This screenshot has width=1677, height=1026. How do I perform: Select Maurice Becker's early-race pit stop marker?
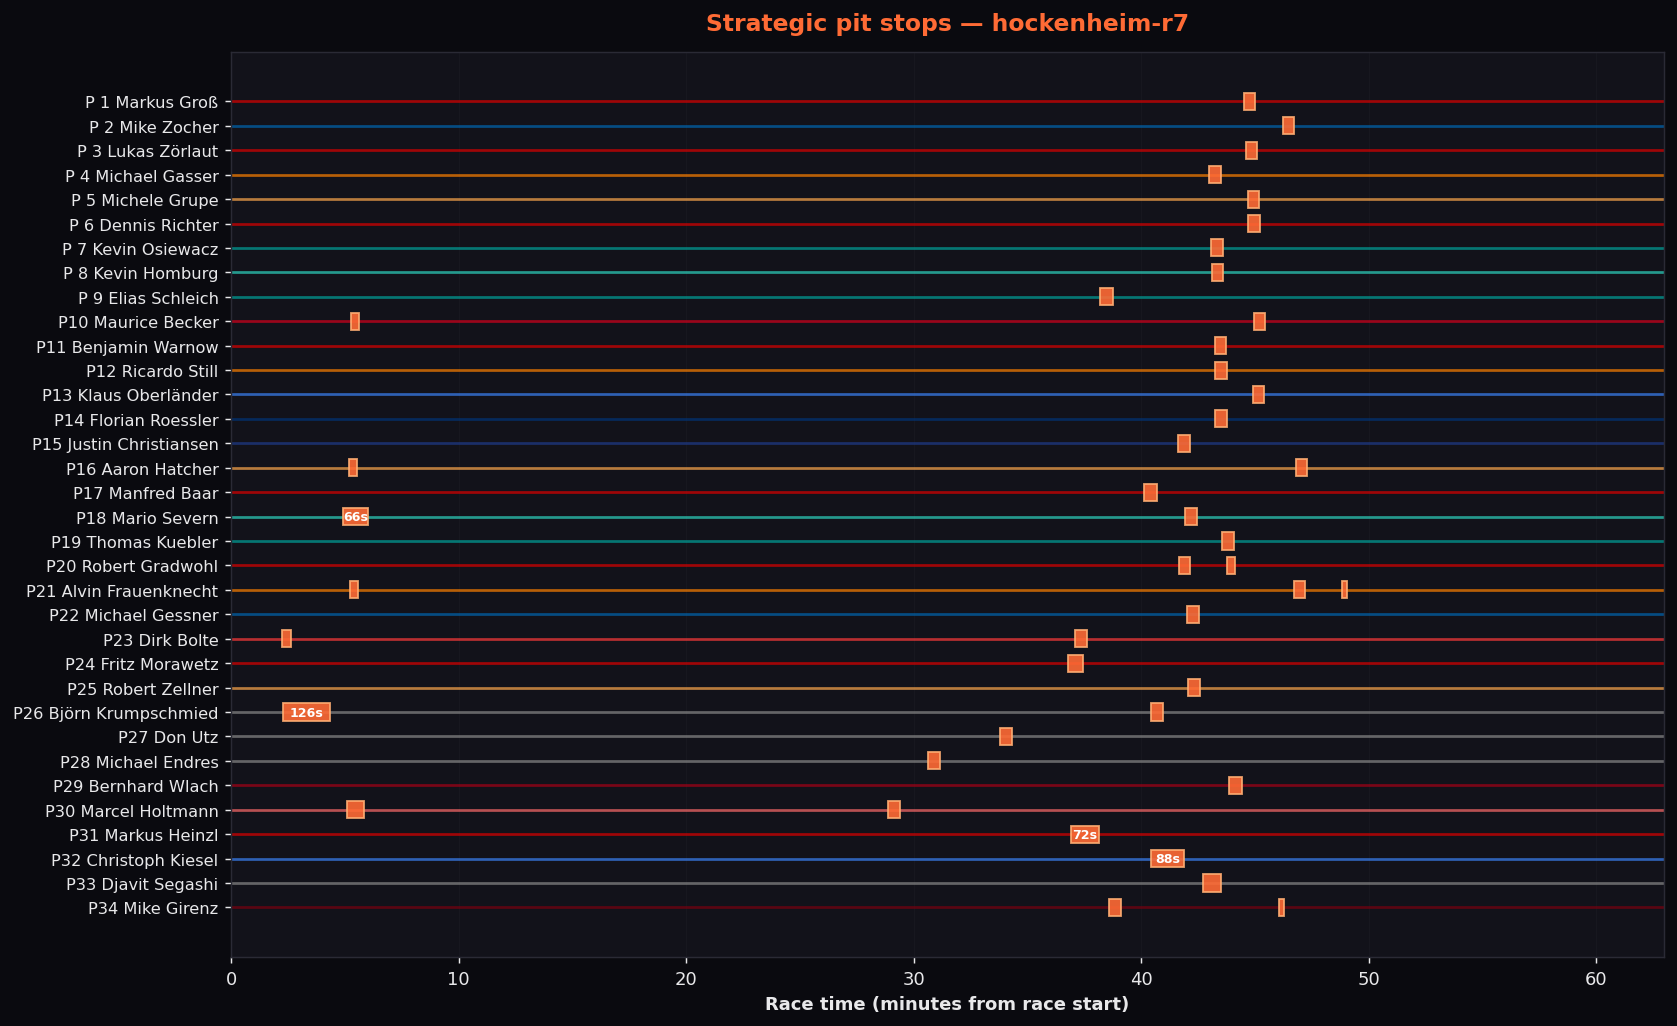[355, 322]
